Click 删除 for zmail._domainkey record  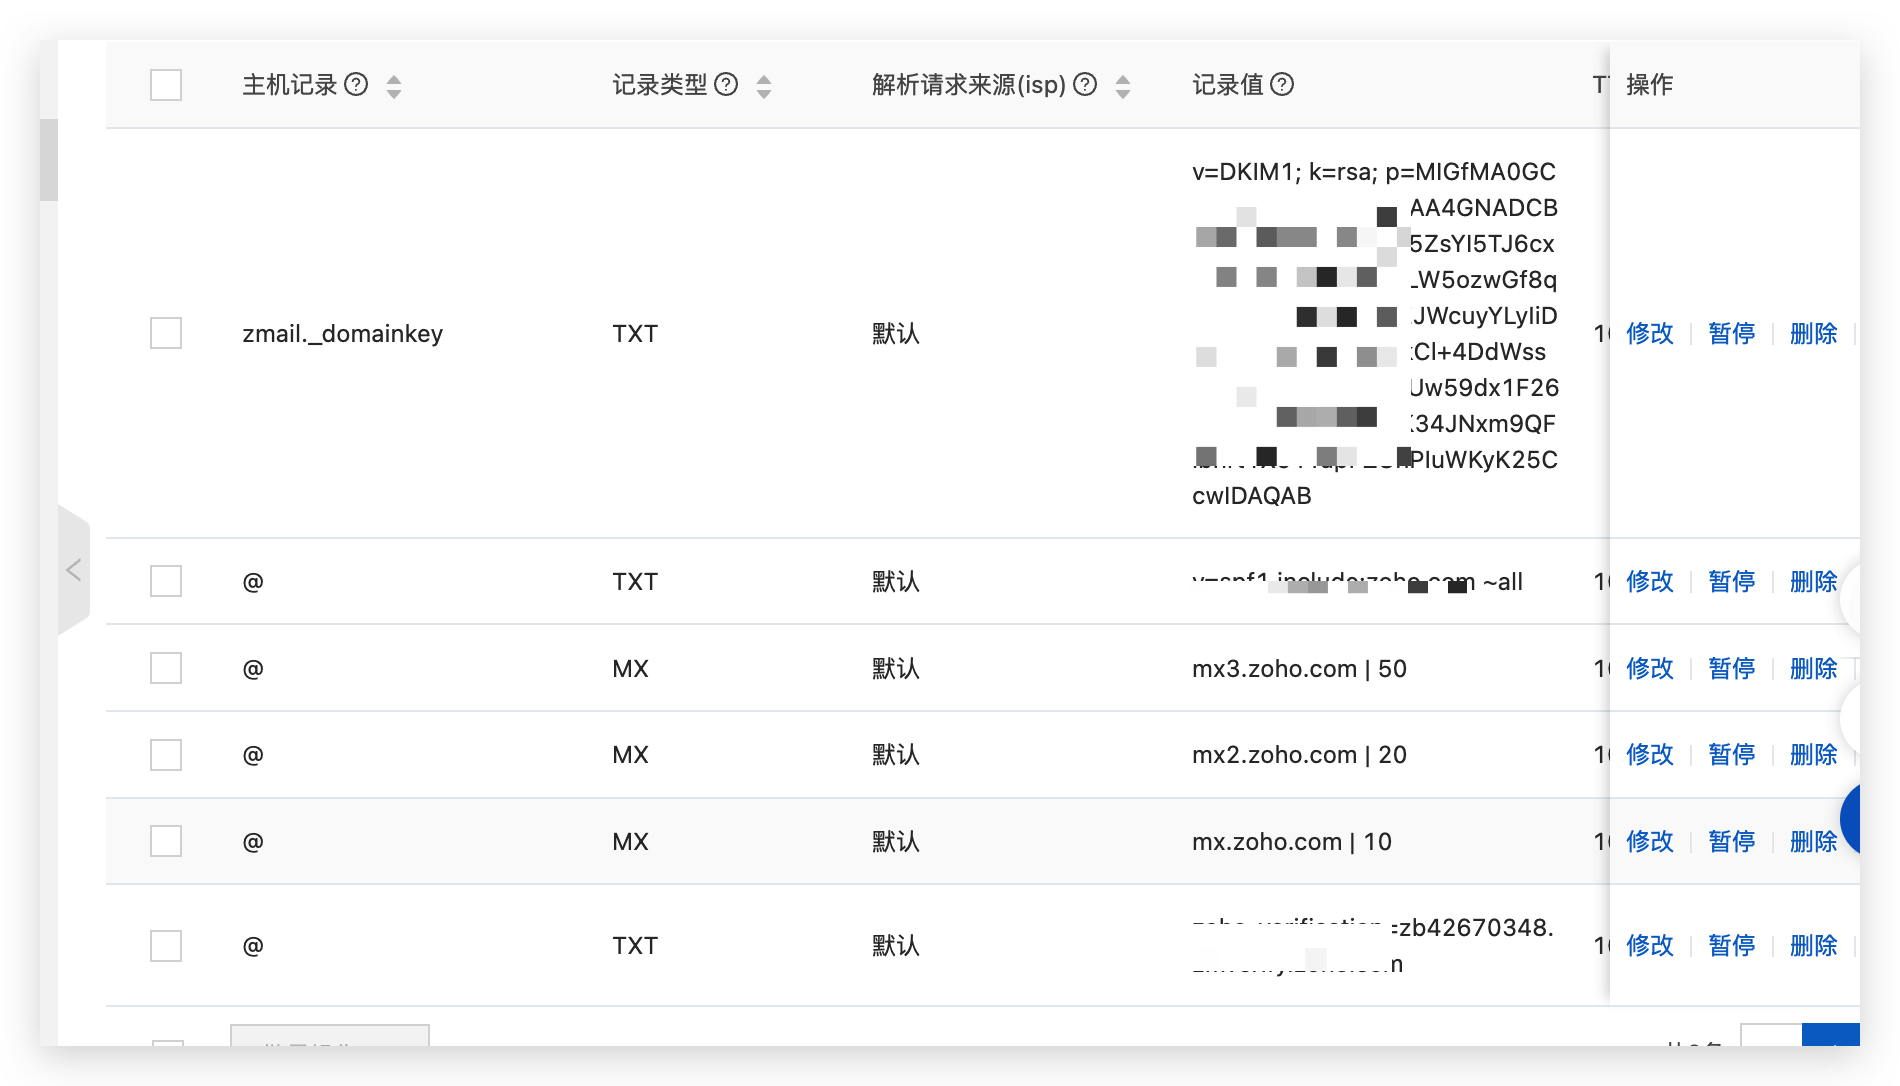point(1814,333)
